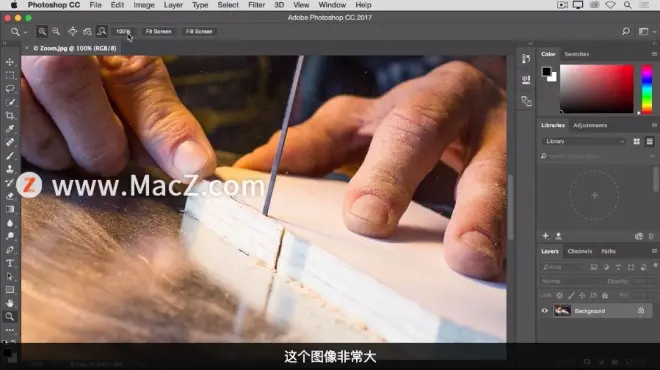This screenshot has width=660, height=370.
Task: Select the Eyedropper tool
Action: pyautogui.click(x=10, y=129)
